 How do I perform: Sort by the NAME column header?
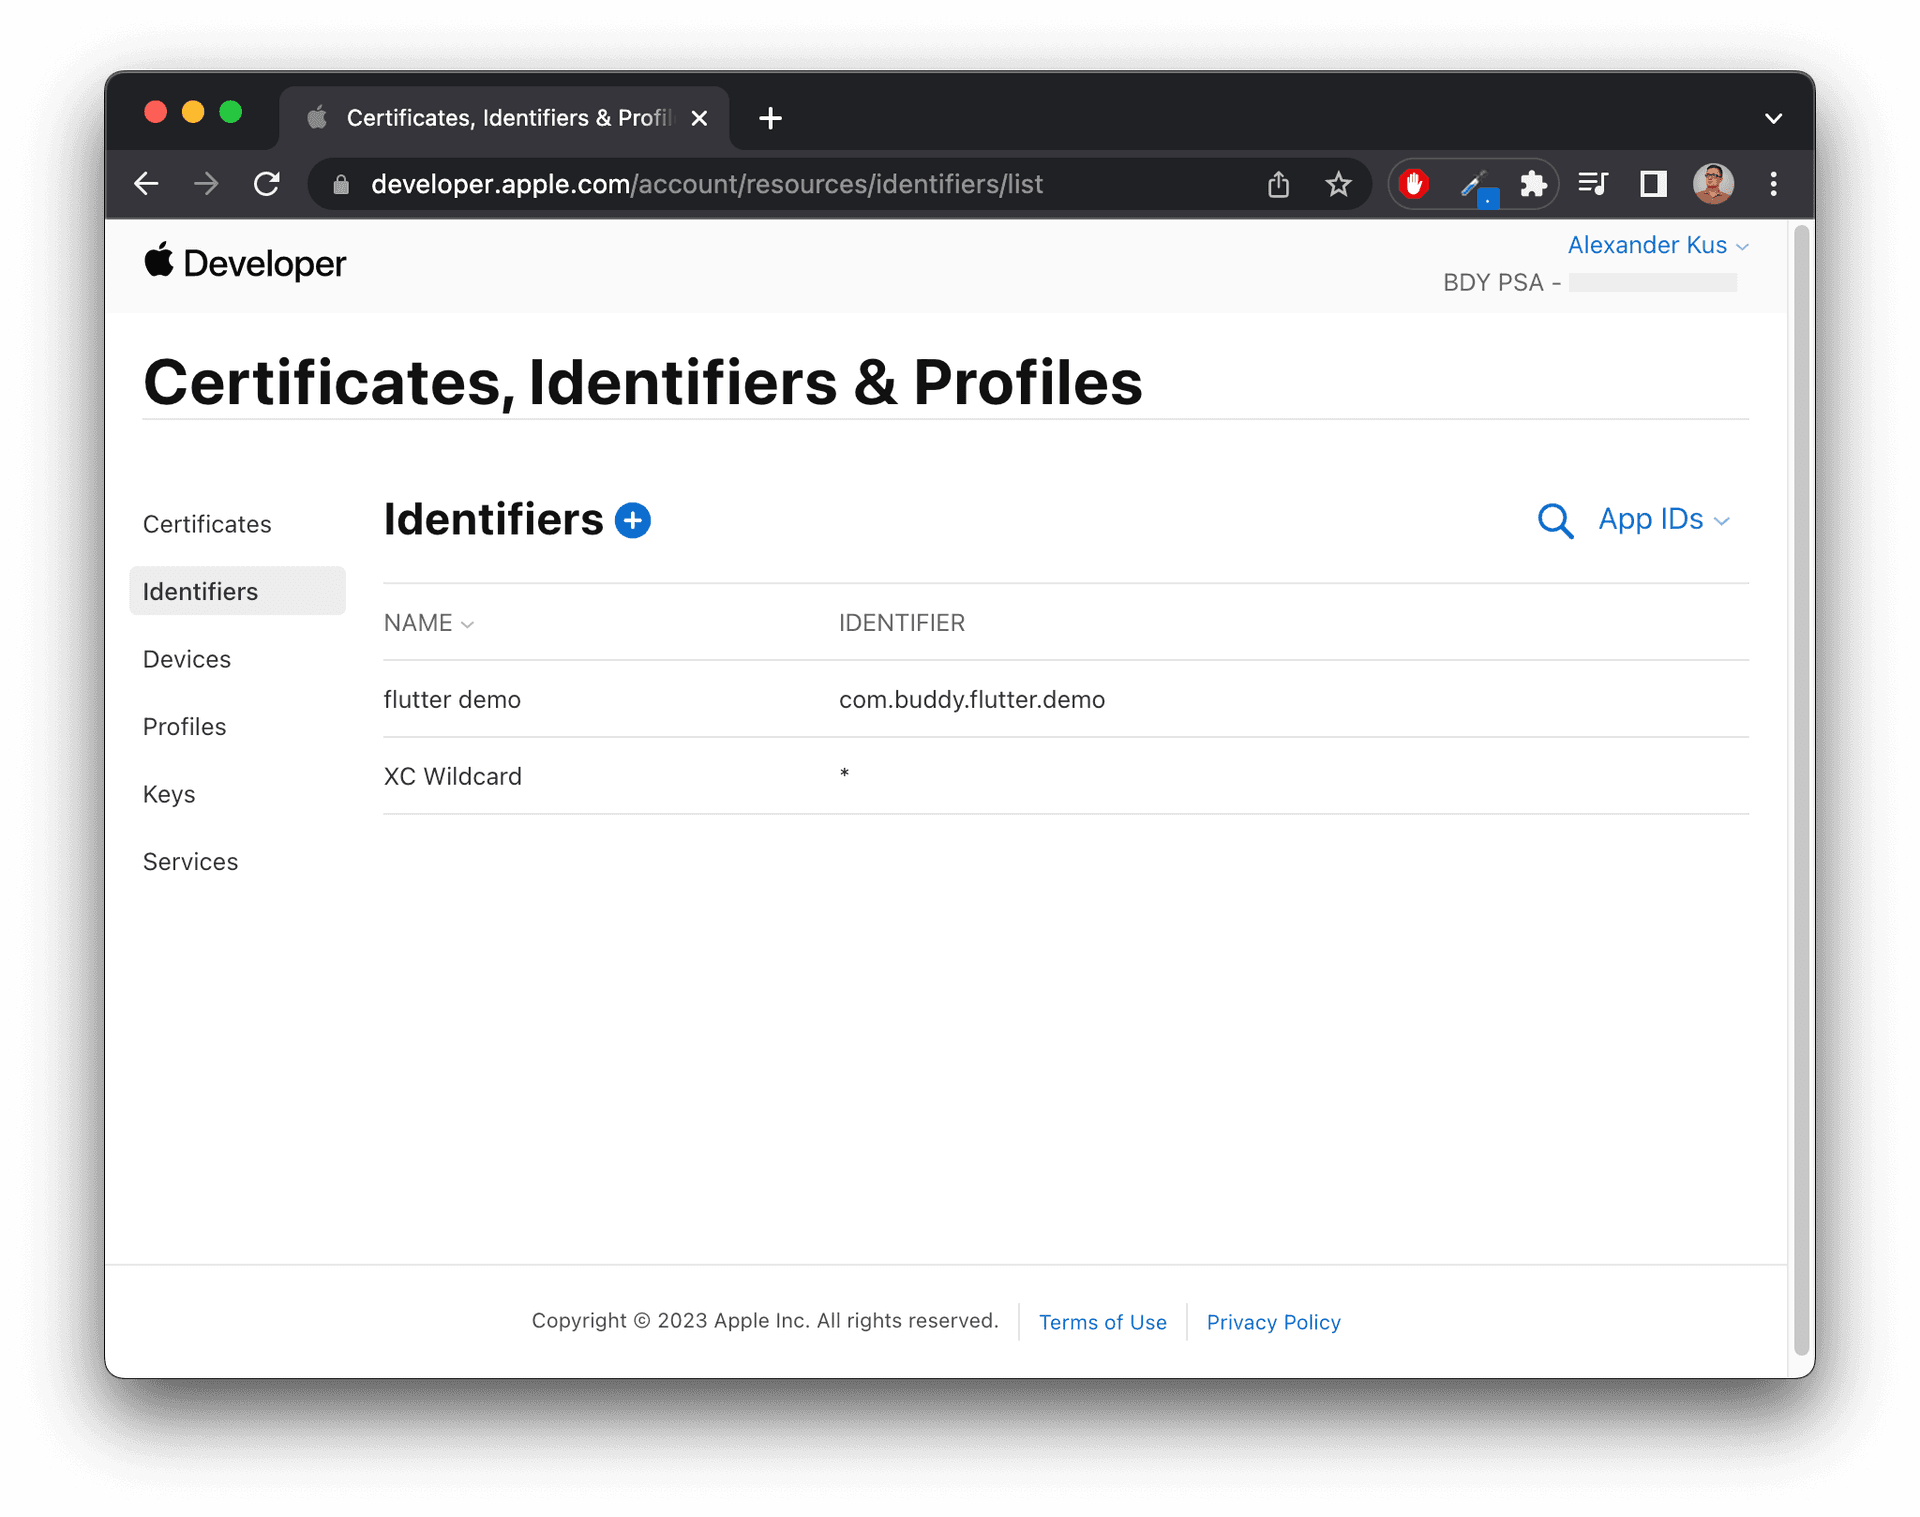428,623
